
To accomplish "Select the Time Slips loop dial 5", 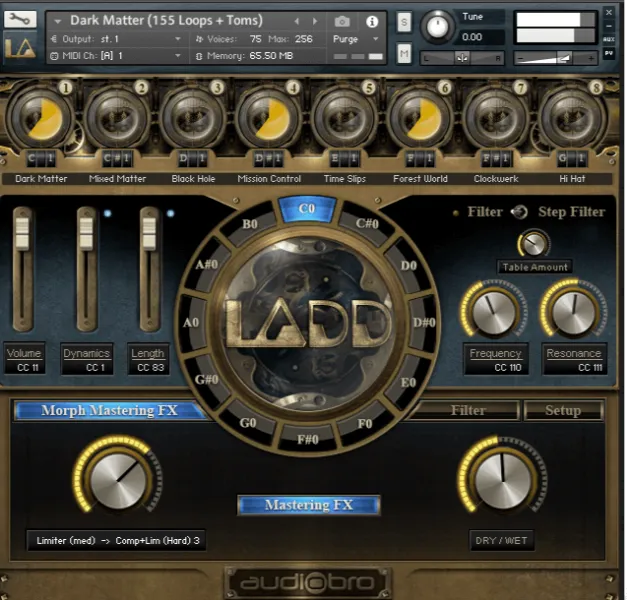I will pyautogui.click(x=344, y=118).
